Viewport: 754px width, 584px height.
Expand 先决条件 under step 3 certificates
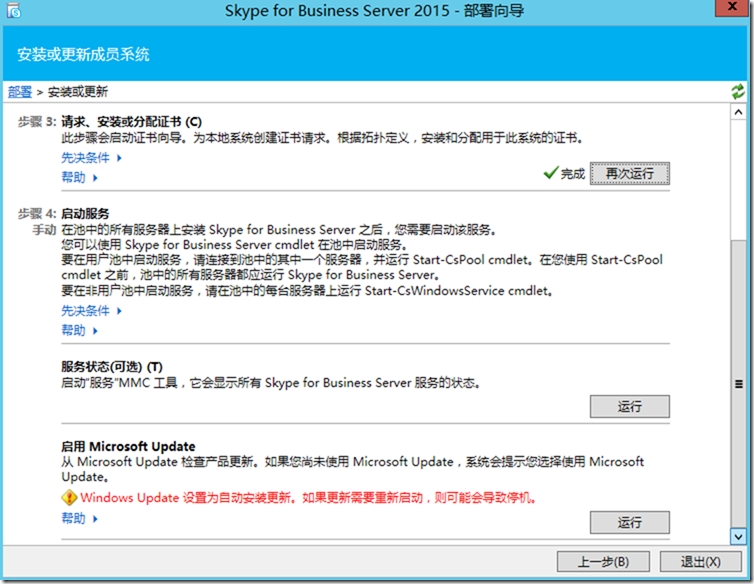tap(91, 158)
